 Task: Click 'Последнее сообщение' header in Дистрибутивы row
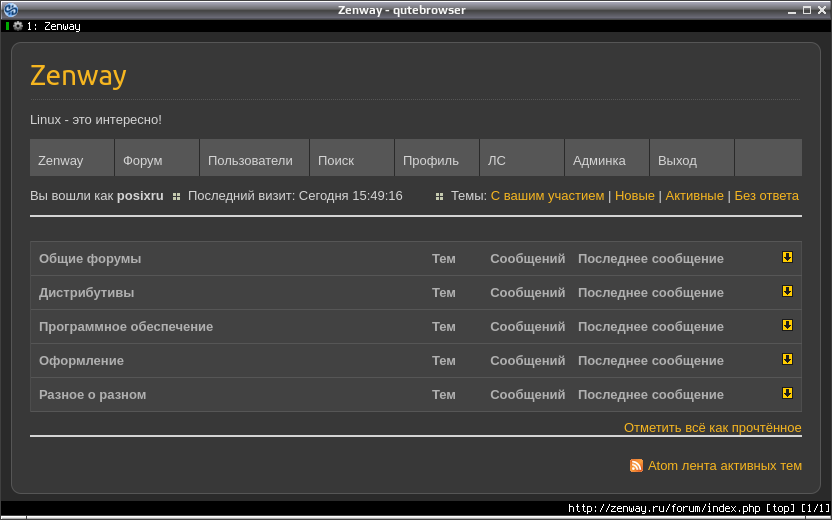651,293
